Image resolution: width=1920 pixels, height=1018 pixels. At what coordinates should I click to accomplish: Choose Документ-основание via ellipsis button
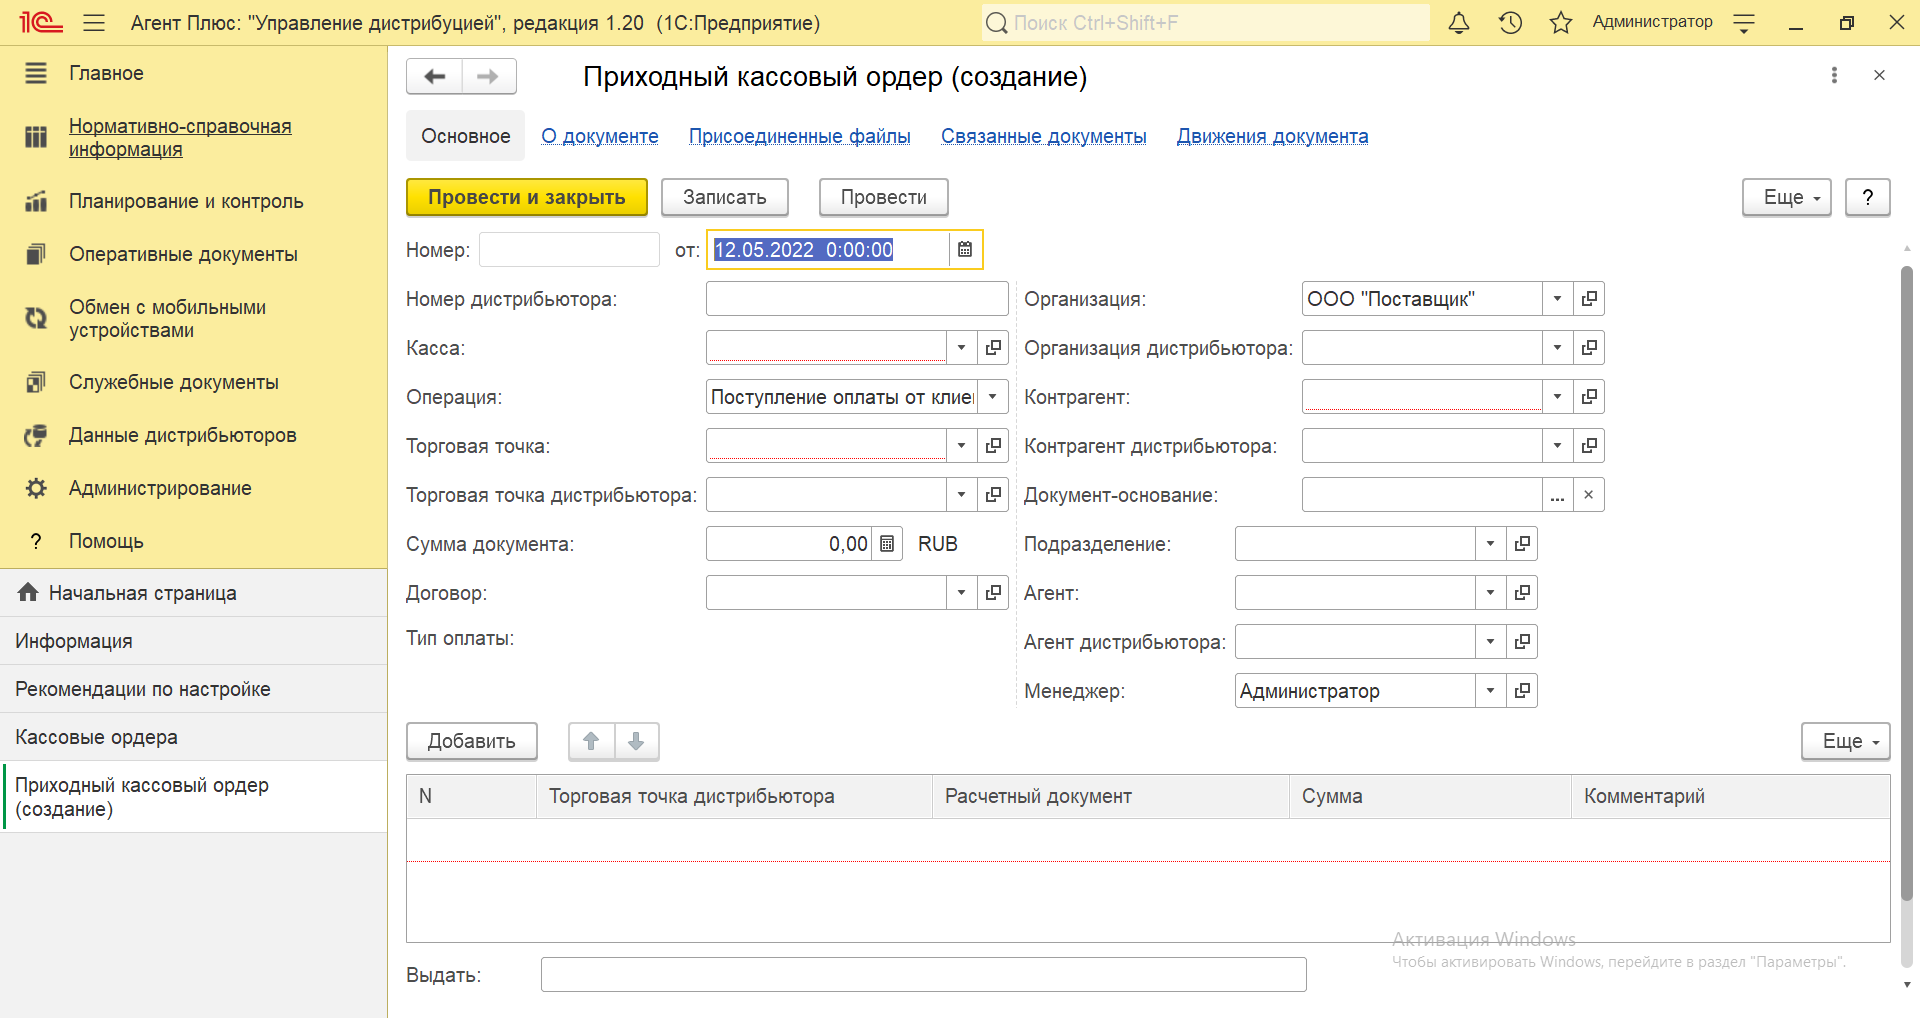1557,495
